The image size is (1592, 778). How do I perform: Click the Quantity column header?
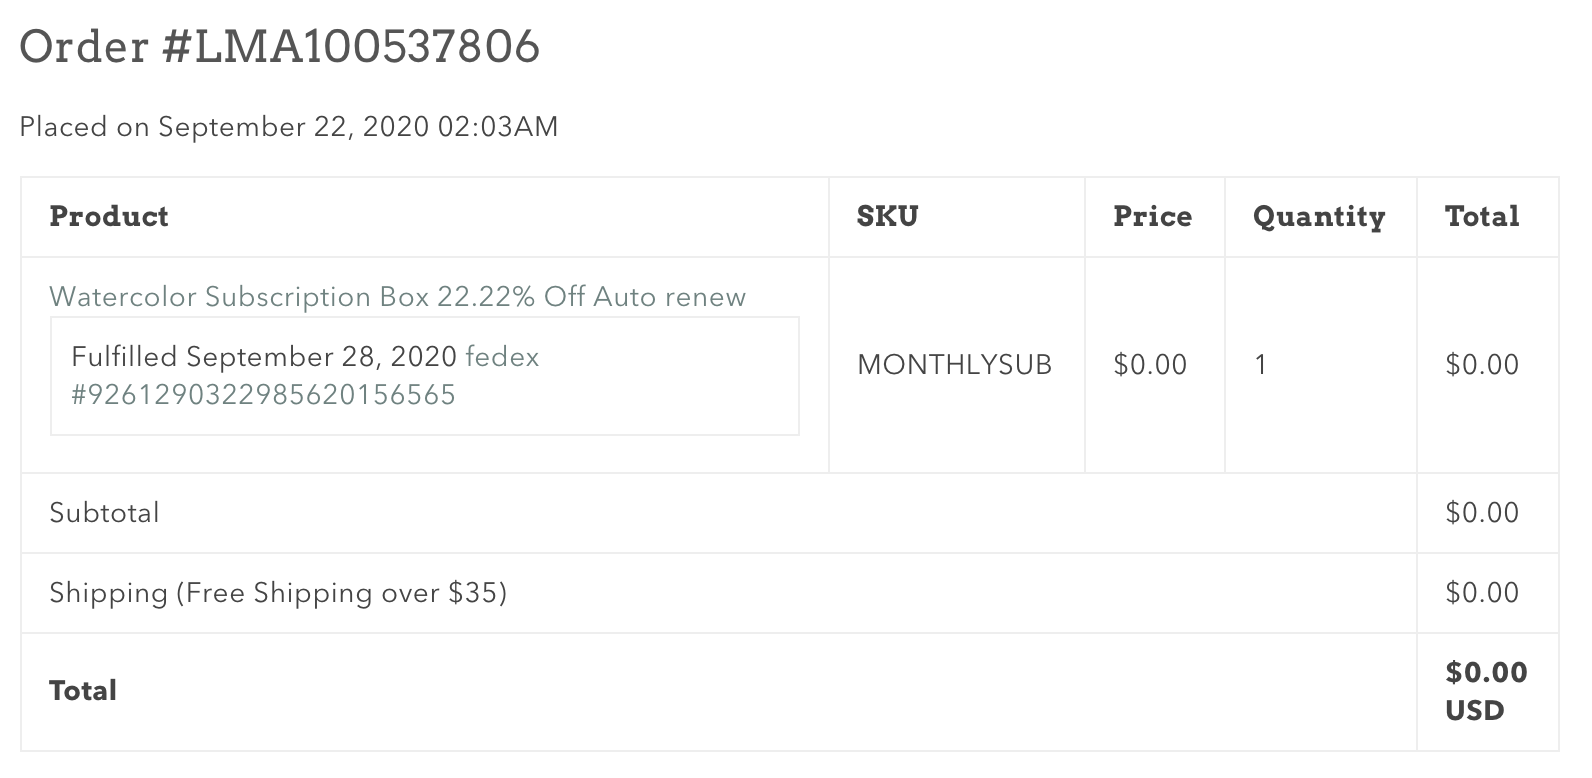(x=1319, y=217)
